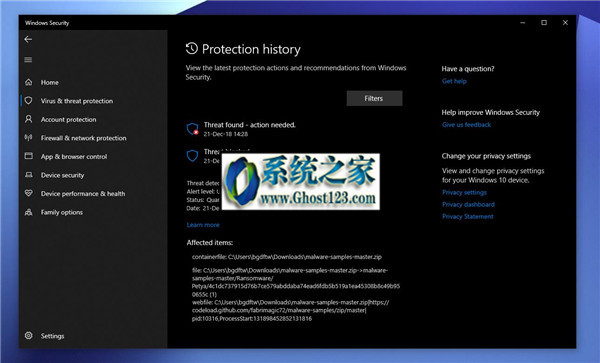Viewport: 600px width, 363px height.
Task: Select Virus & threat protection menu item
Action: click(77, 101)
